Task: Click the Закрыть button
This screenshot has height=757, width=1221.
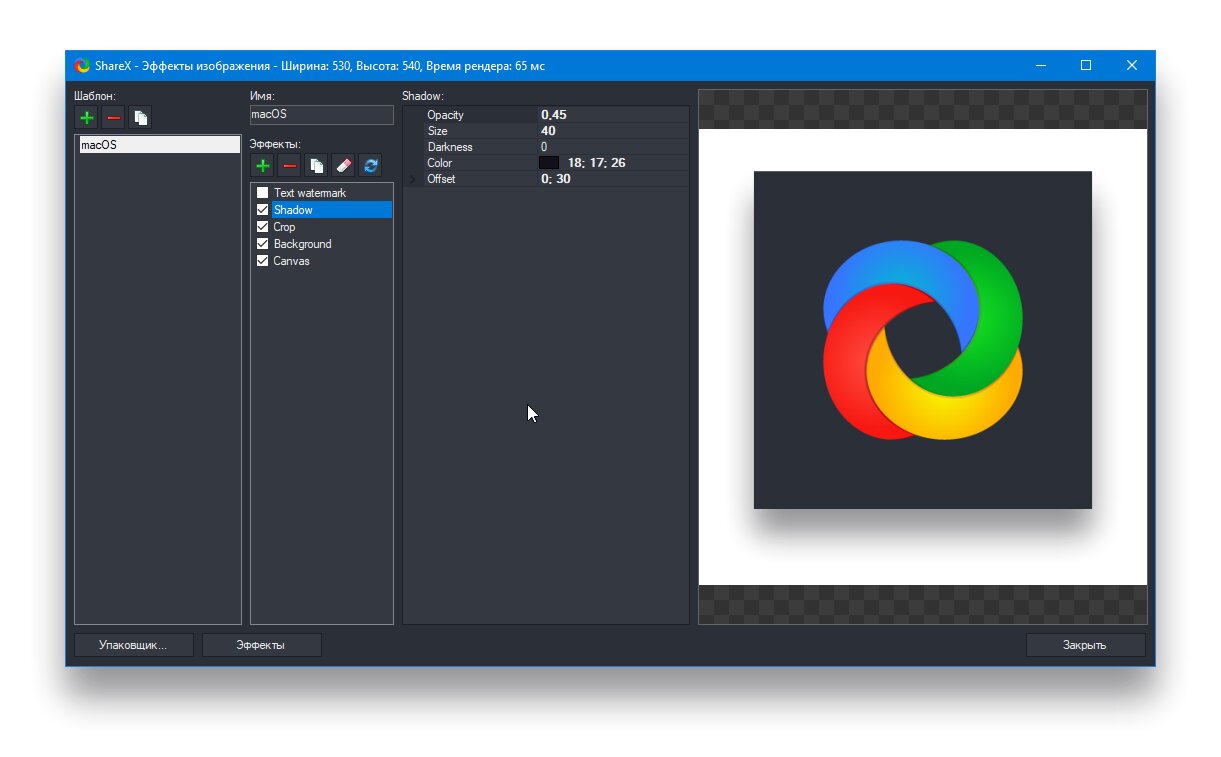Action: click(x=1085, y=645)
